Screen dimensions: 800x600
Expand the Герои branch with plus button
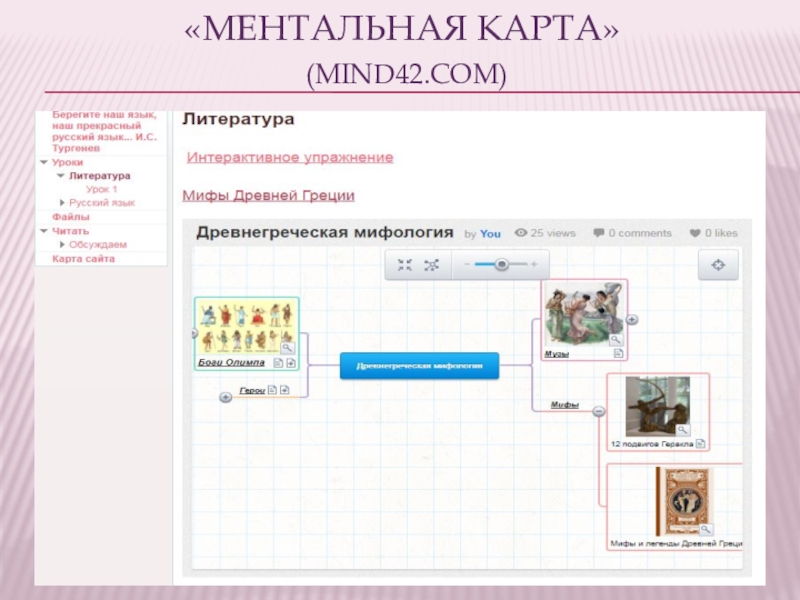coord(226,397)
